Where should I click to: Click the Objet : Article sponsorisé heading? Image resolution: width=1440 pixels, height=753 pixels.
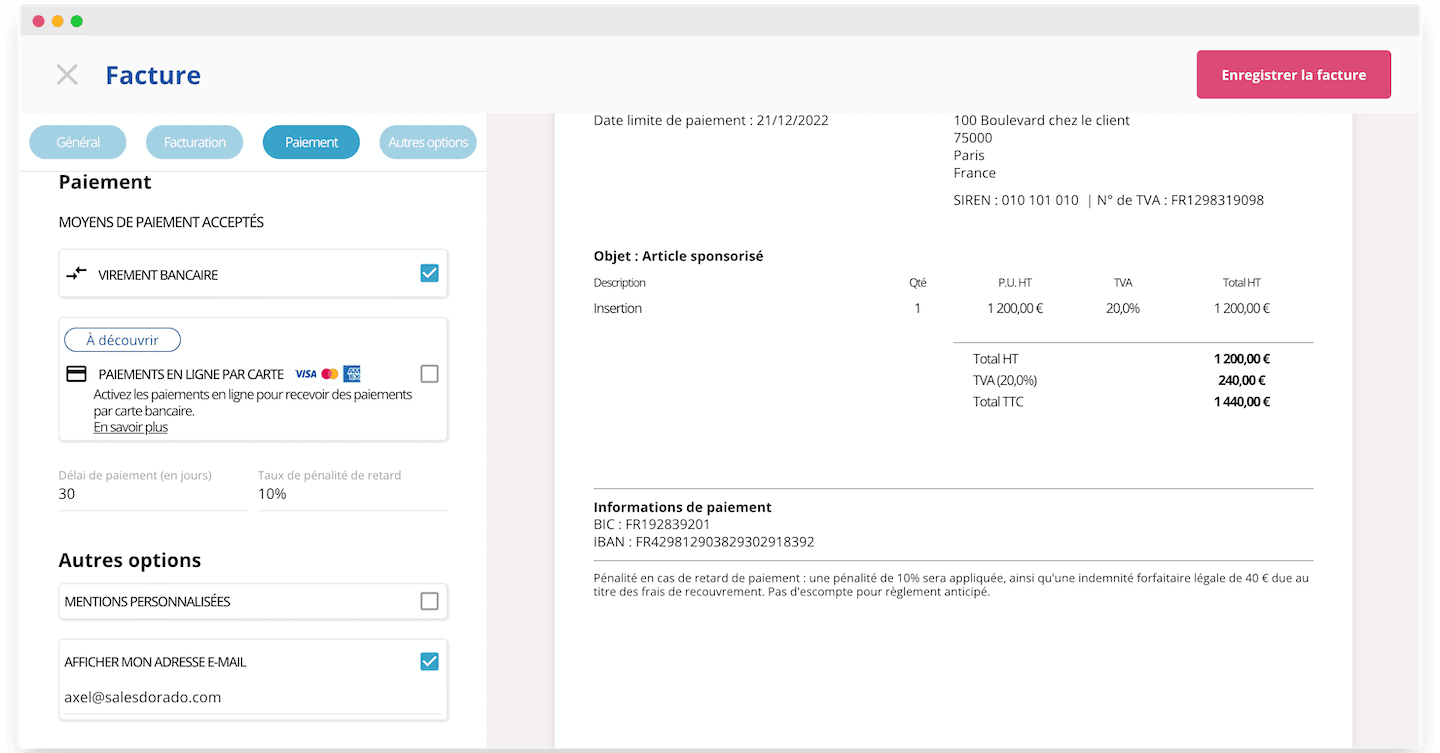point(678,256)
